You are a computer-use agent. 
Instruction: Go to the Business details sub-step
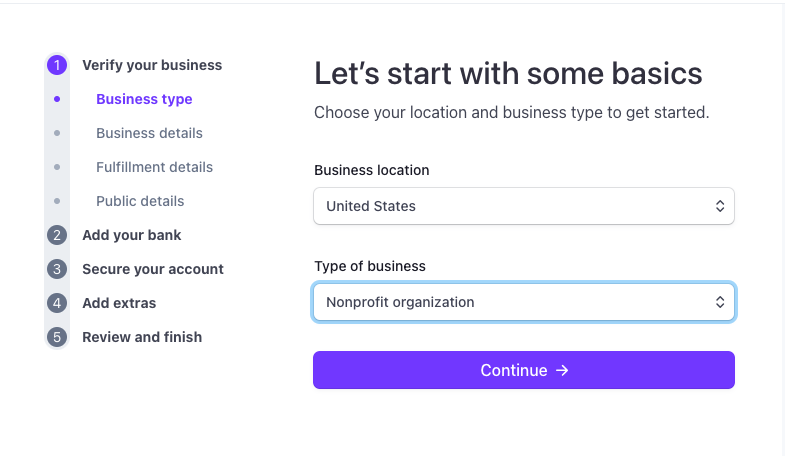point(149,133)
